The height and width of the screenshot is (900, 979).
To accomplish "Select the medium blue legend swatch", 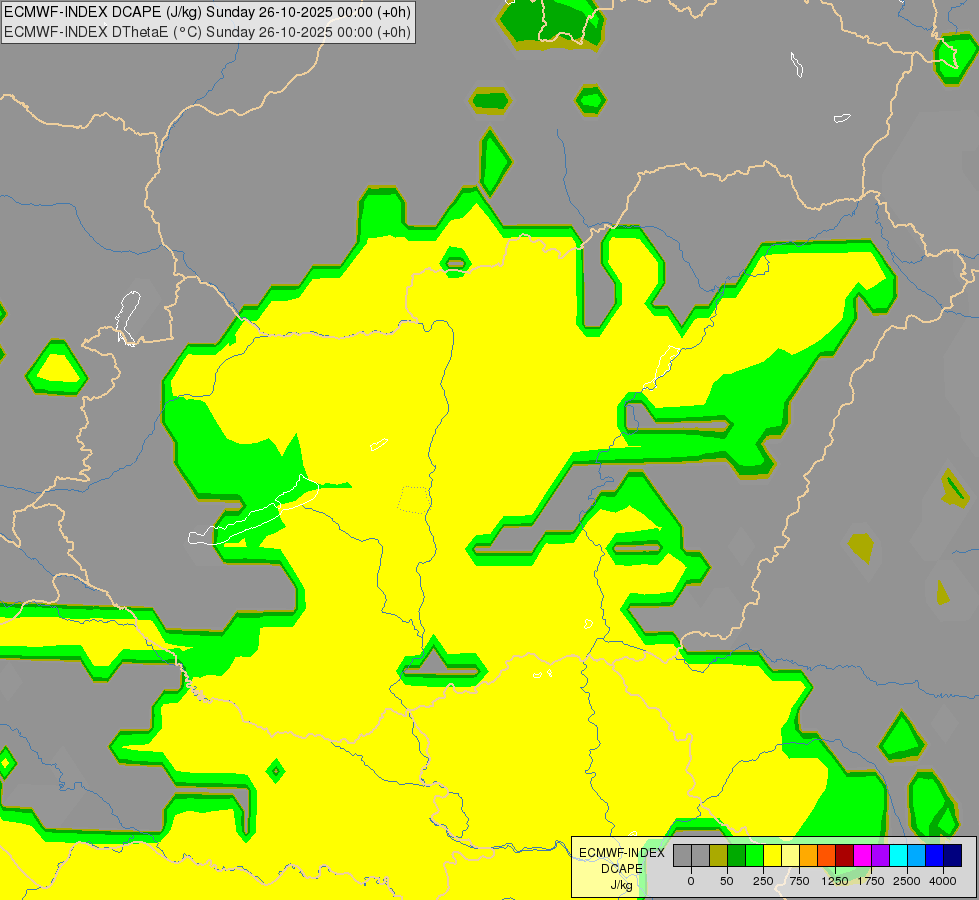I will tap(935, 856).
